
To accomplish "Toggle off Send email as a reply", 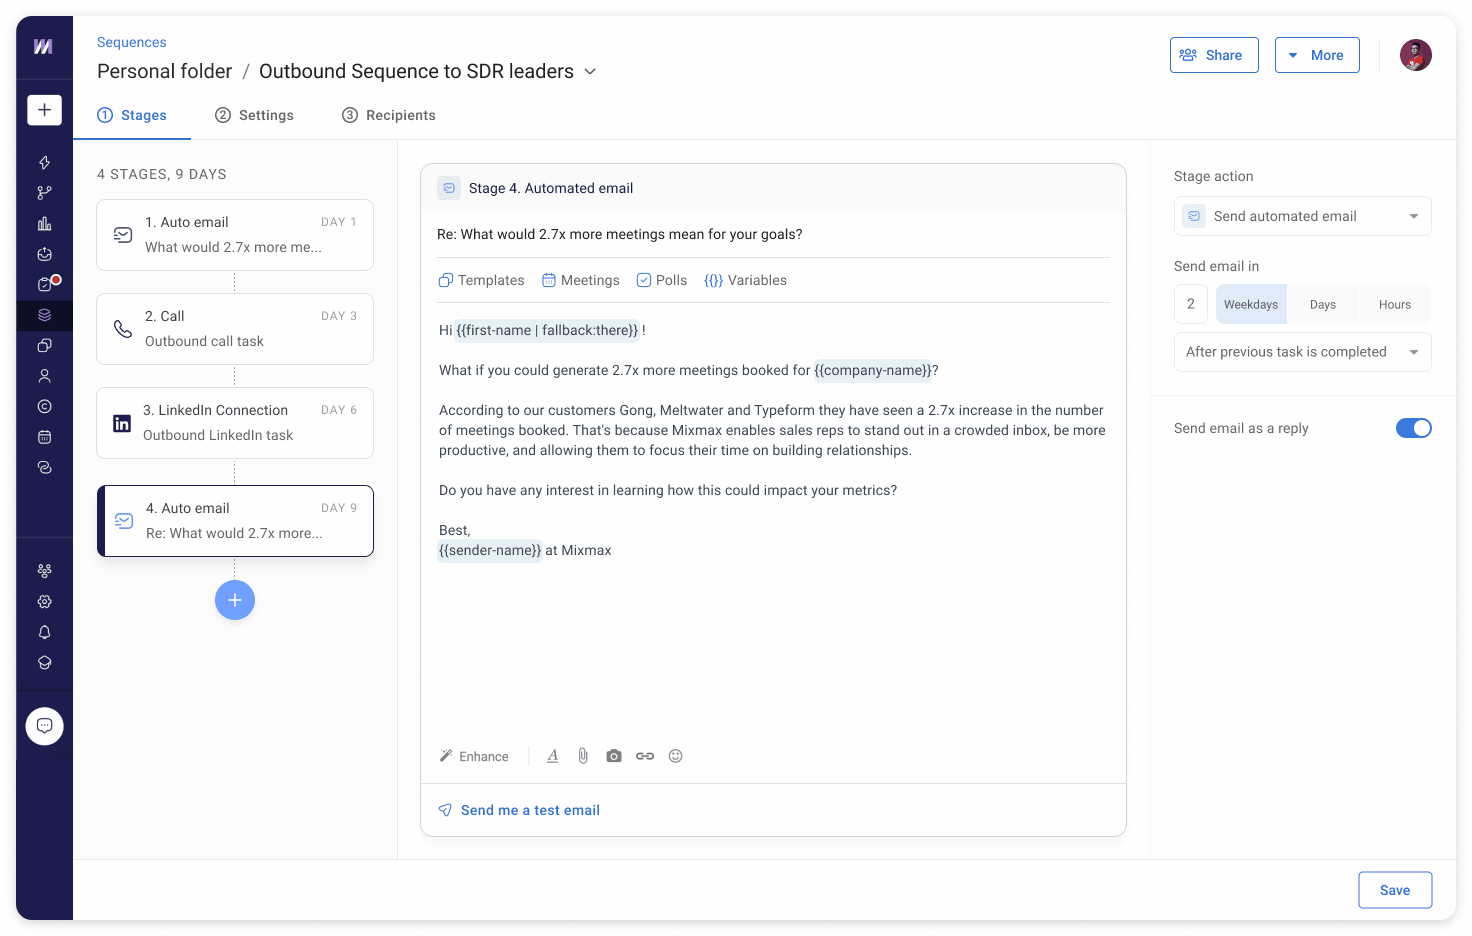I will click(x=1414, y=427).
